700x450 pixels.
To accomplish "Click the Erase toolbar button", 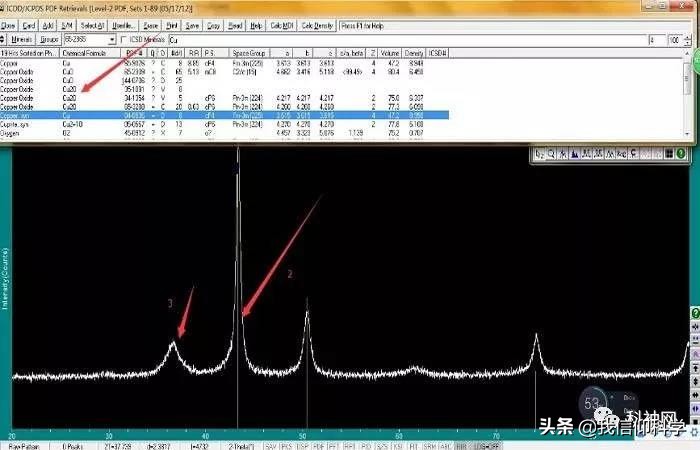I will (150, 26).
